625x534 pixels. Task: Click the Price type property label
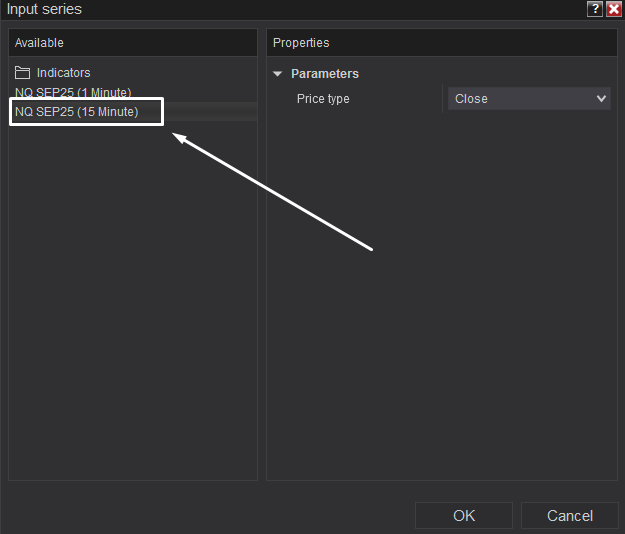pyautogui.click(x=323, y=98)
